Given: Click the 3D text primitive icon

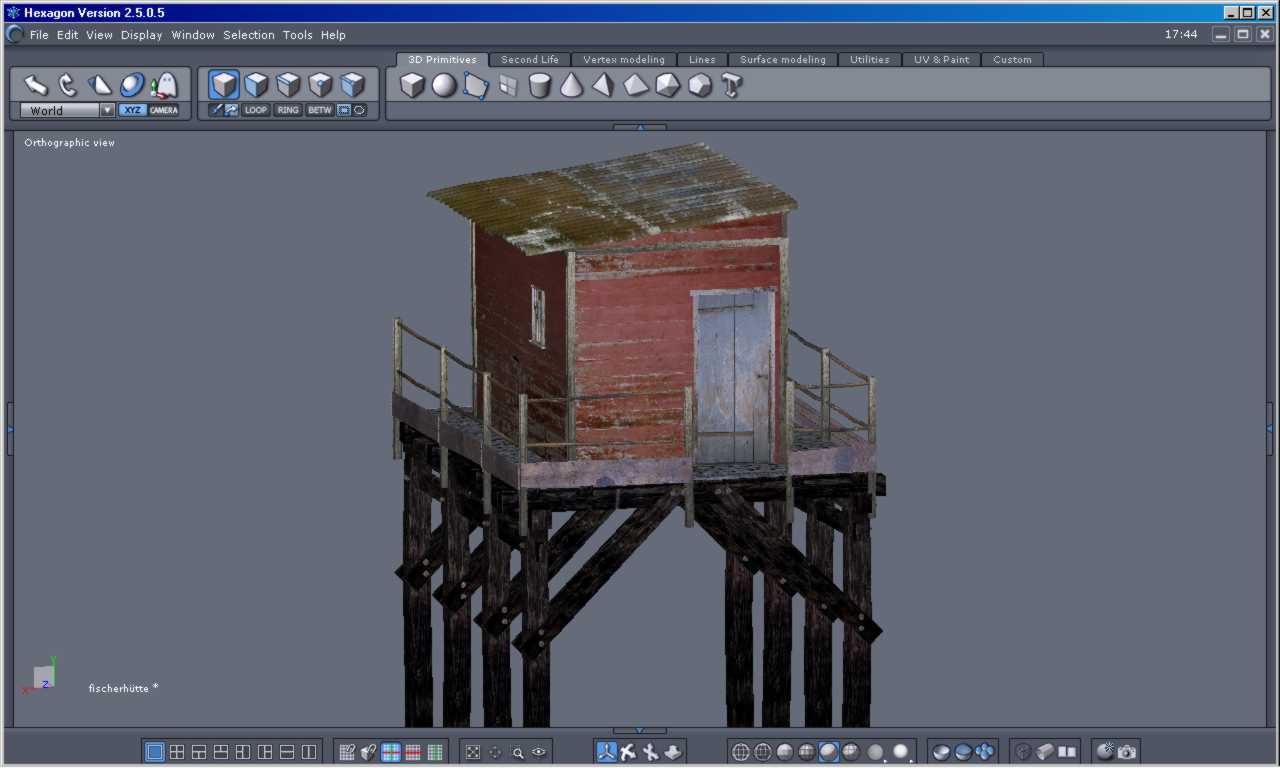Looking at the screenshot, I should tap(732, 85).
